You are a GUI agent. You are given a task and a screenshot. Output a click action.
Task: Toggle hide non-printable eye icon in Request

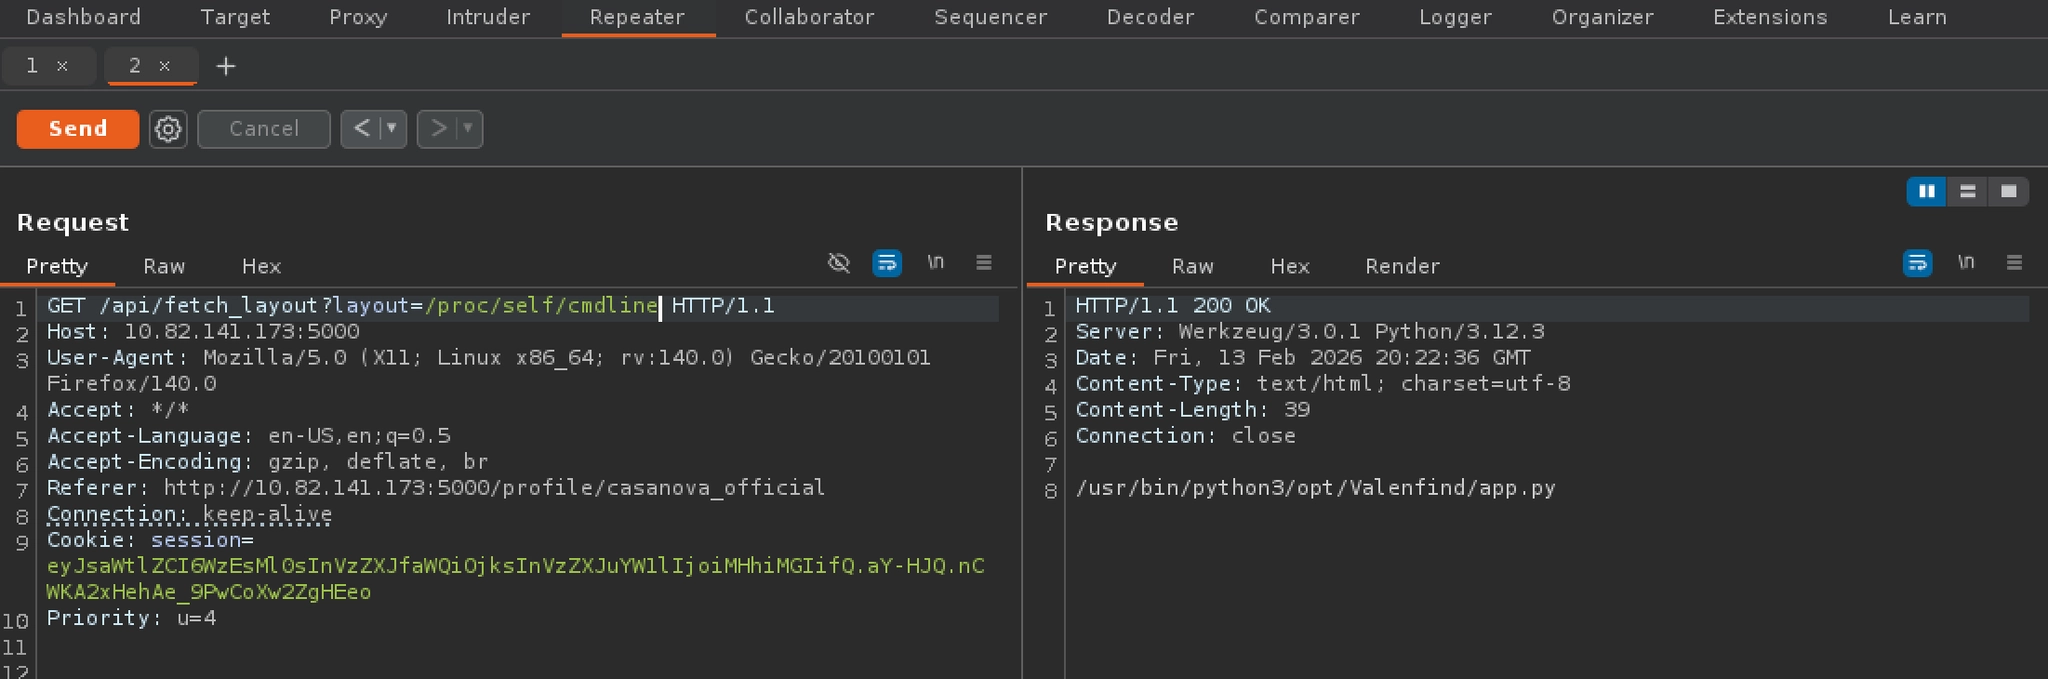tap(839, 263)
